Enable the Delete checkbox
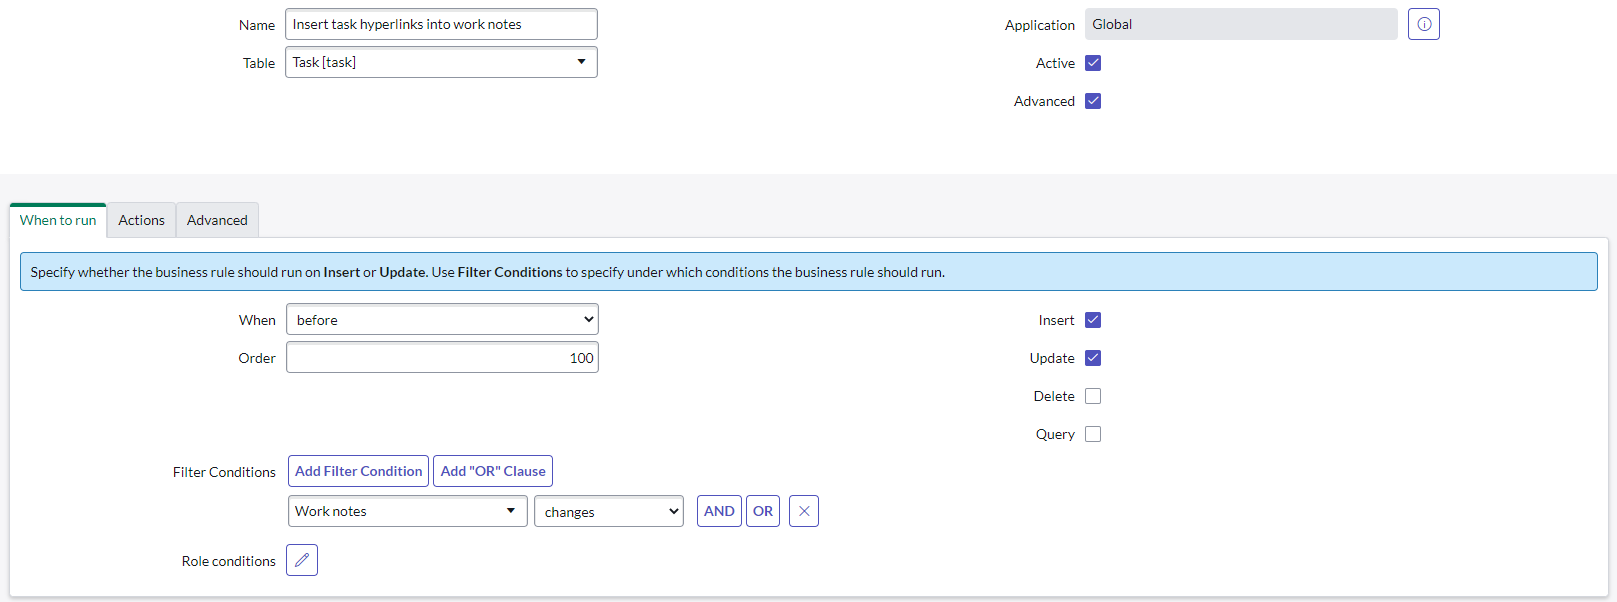1617x602 pixels. [1093, 396]
